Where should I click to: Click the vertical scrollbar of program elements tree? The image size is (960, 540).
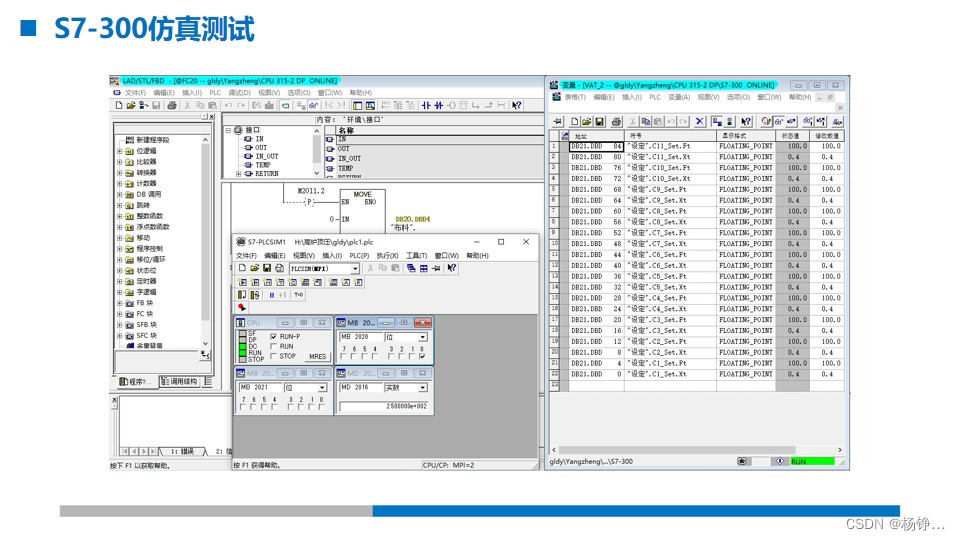click(206, 241)
